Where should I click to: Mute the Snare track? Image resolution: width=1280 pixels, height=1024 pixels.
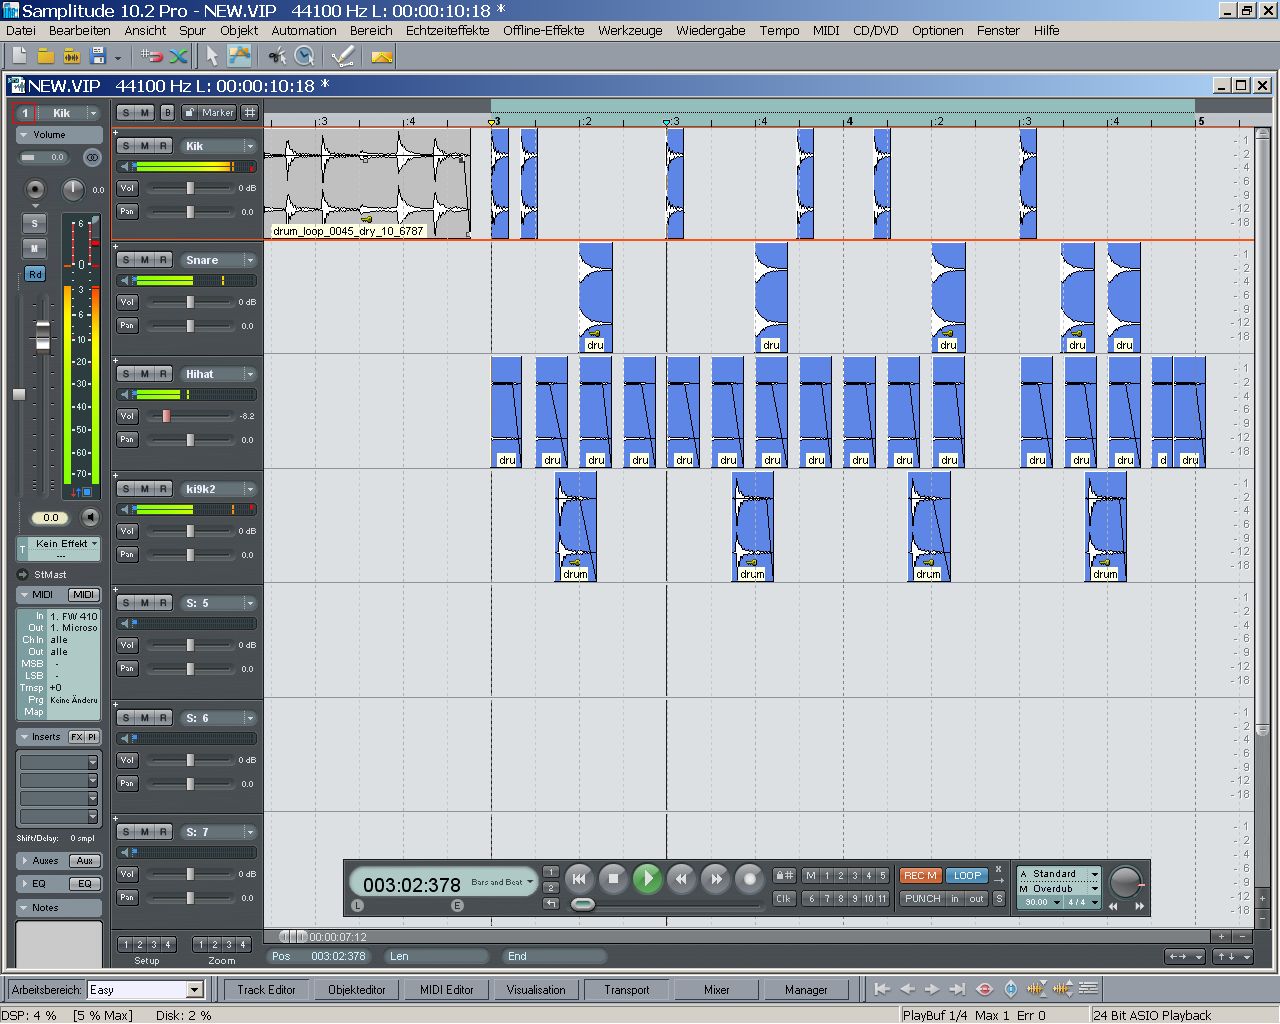(x=144, y=260)
